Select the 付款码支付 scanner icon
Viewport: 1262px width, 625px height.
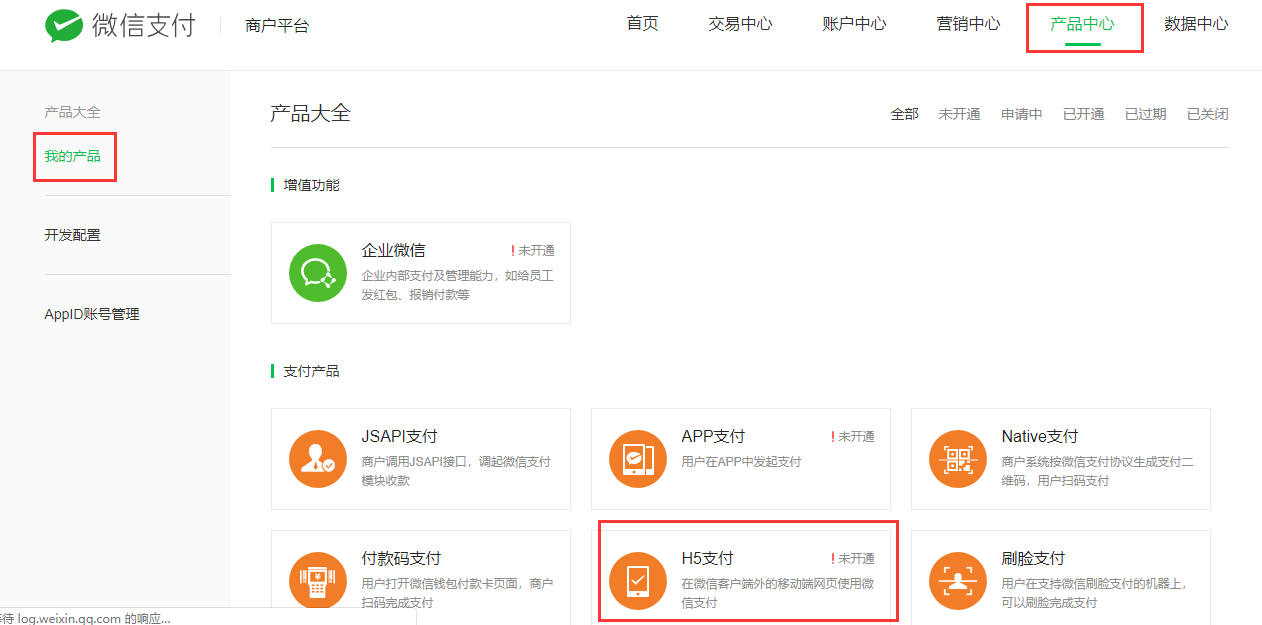coord(318,580)
